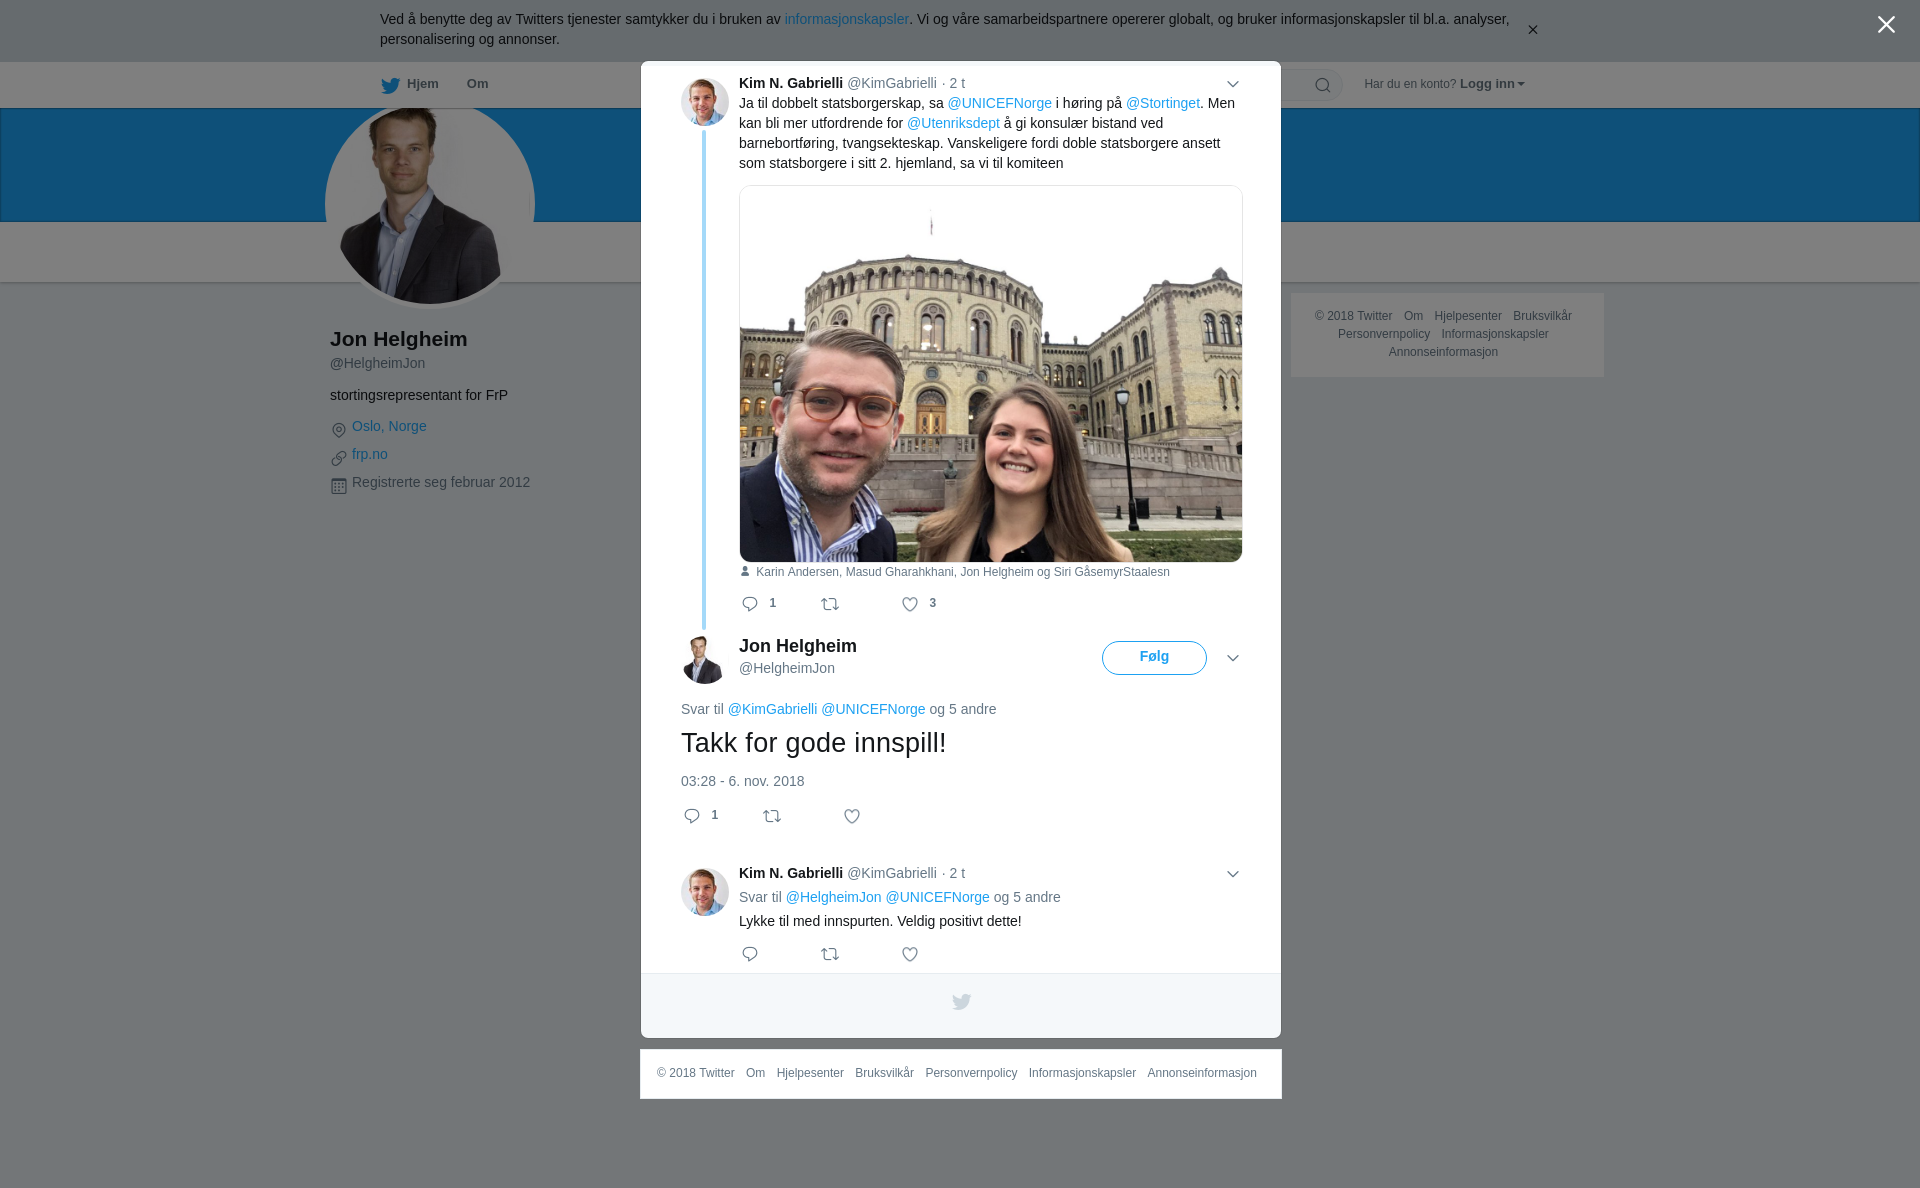Retweet Kim's 'Lykke til med innspurten' tweet
Screen dimensions: 1920x1188
(830, 954)
